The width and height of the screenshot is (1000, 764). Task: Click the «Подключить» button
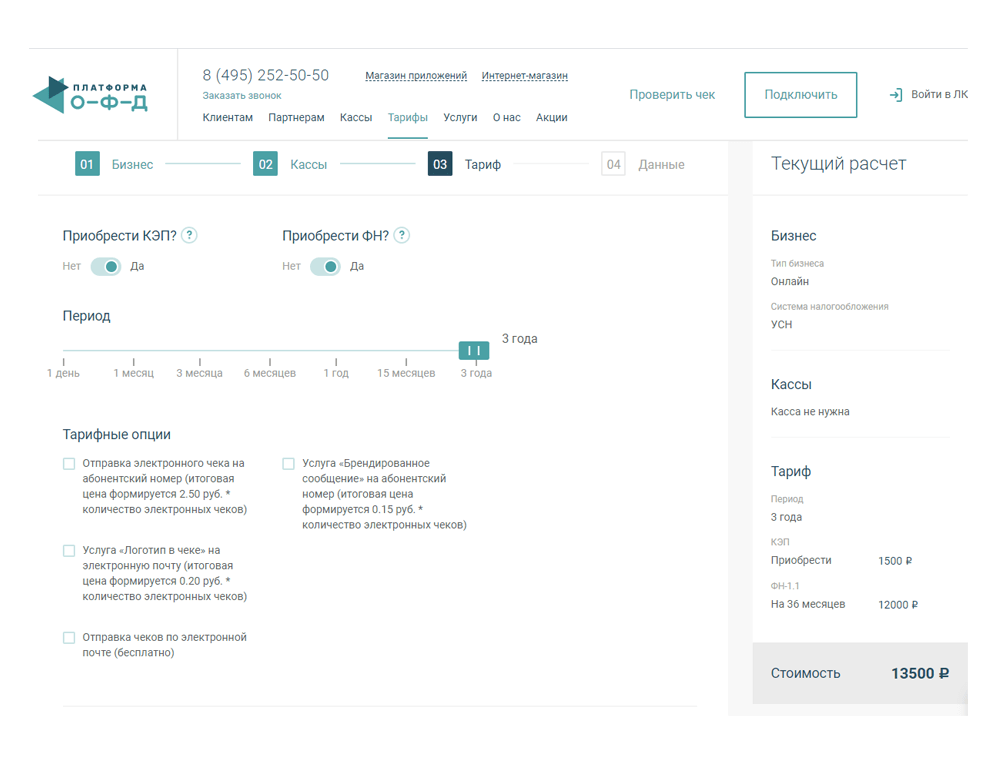pyautogui.click(x=800, y=95)
